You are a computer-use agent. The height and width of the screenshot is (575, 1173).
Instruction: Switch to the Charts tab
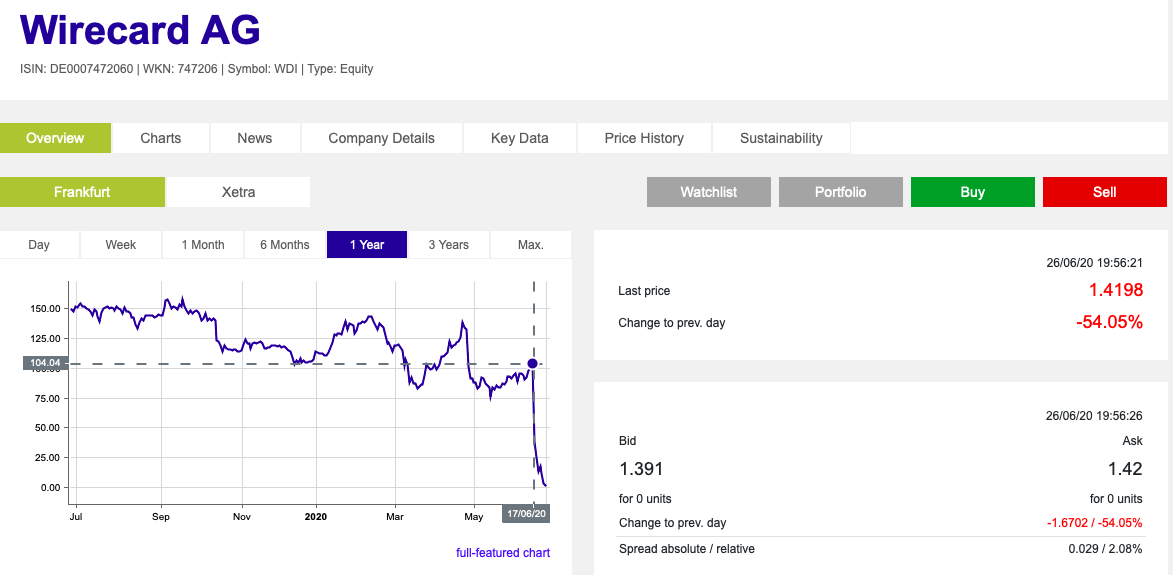pos(161,138)
